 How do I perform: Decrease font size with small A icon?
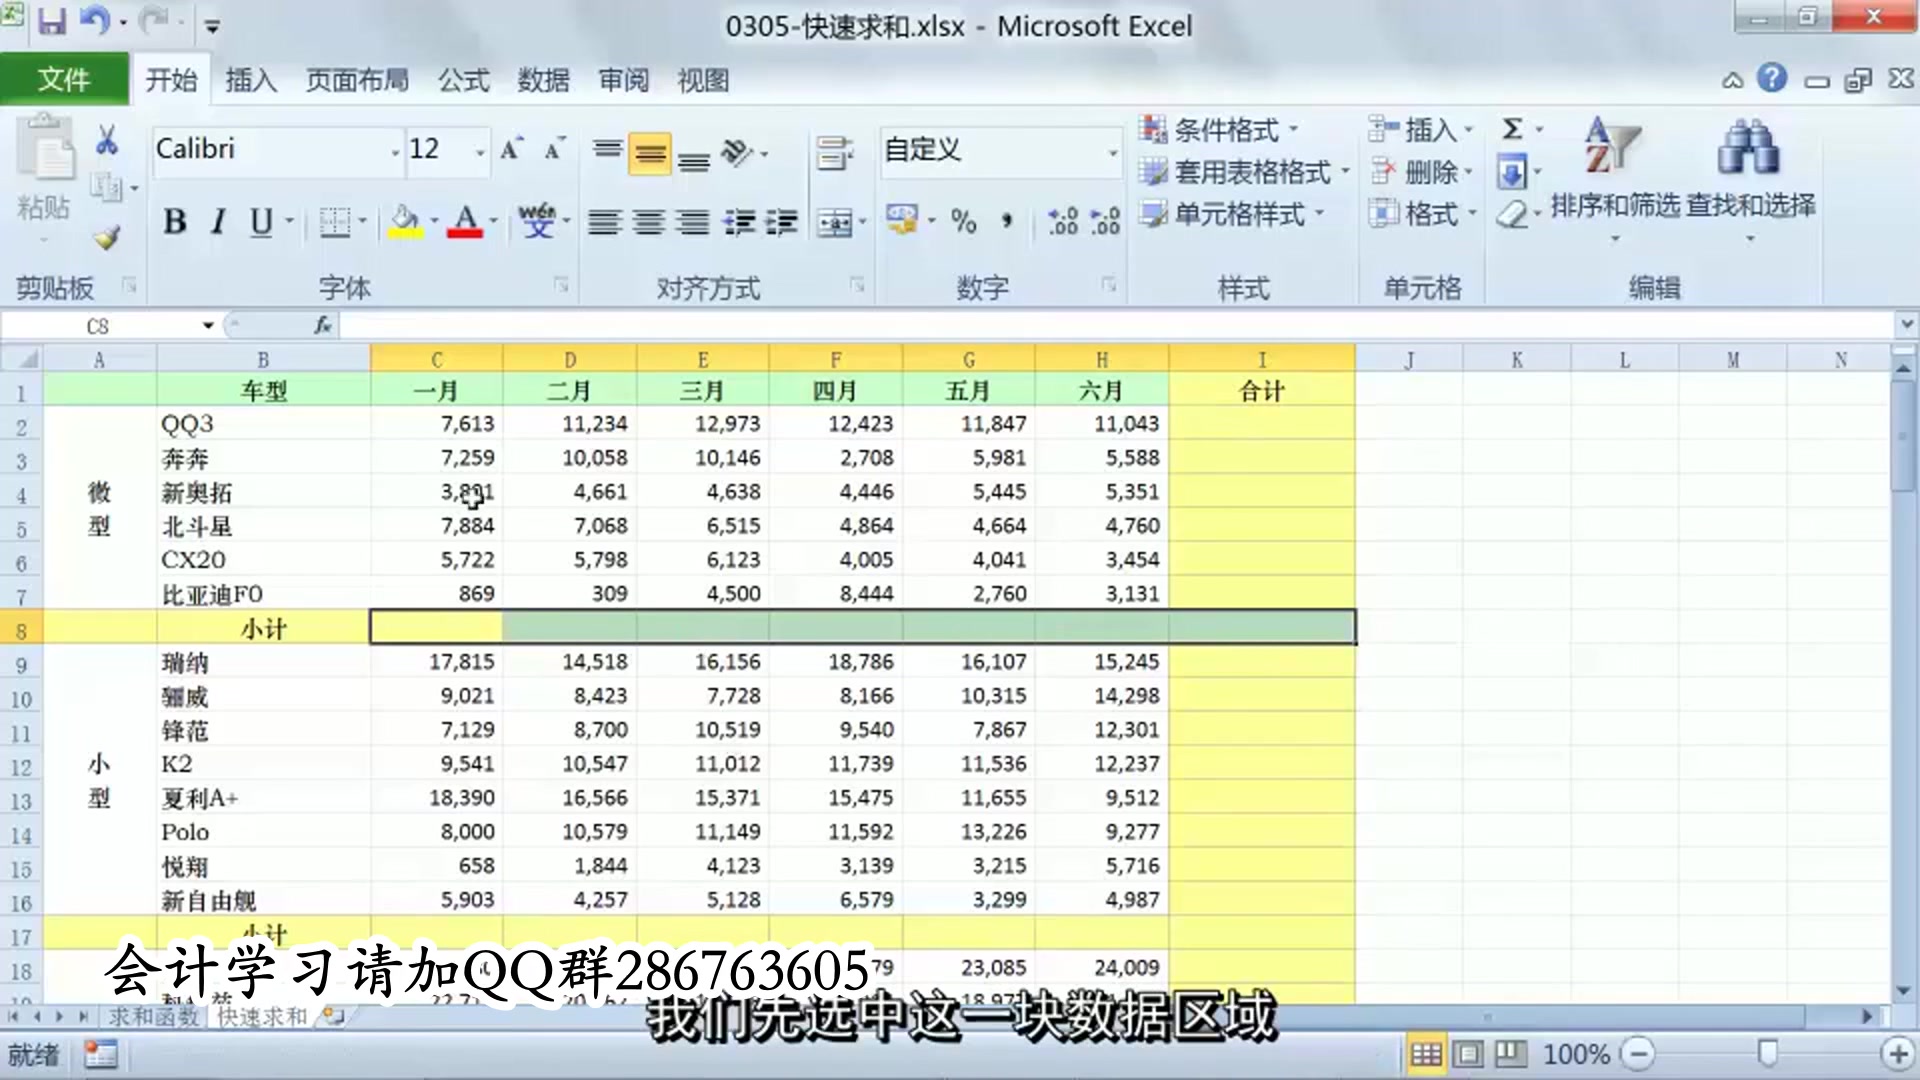tap(554, 150)
